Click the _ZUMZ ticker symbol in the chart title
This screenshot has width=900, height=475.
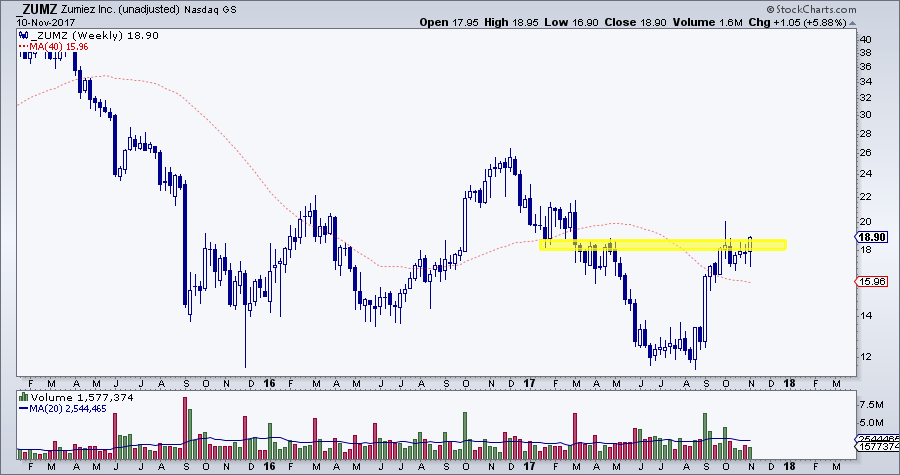coord(37,9)
